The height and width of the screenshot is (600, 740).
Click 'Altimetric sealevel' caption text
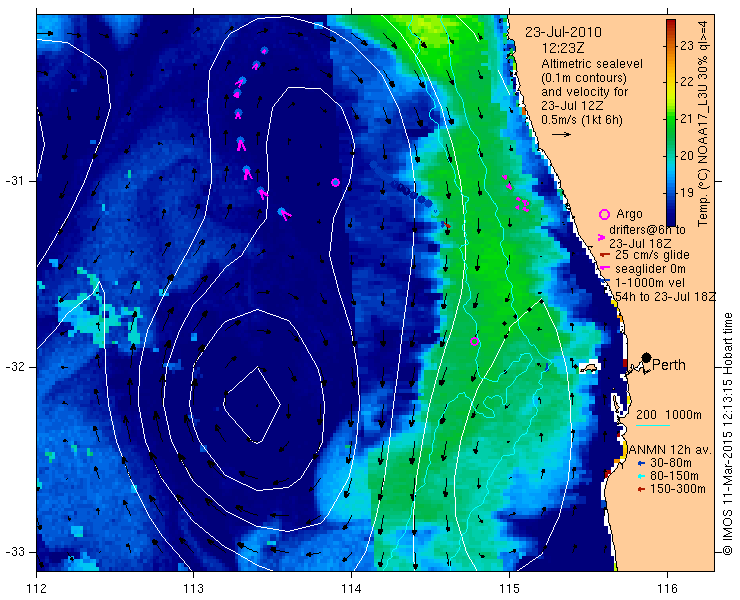coord(592,64)
